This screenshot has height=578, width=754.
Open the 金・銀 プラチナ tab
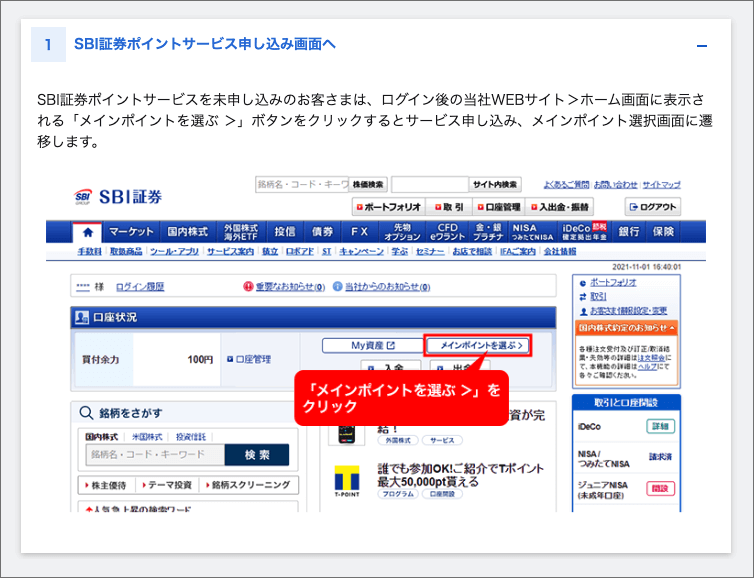click(x=488, y=232)
